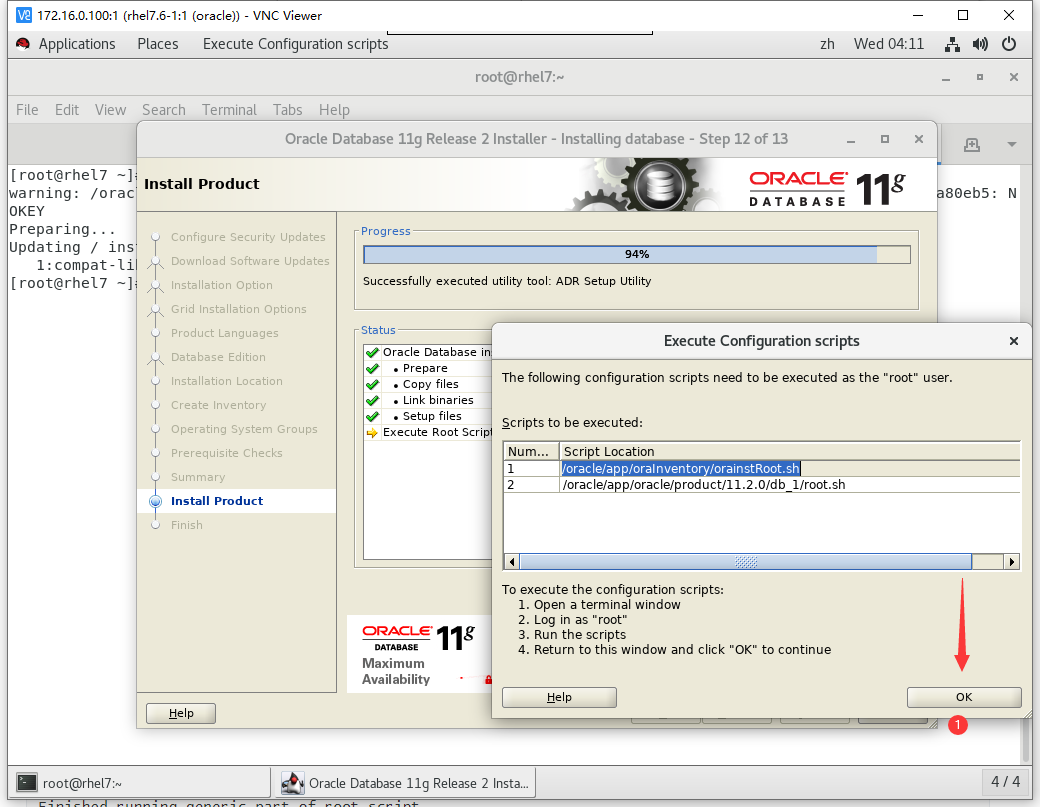Maximize the Oracle installer window

pos(885,139)
